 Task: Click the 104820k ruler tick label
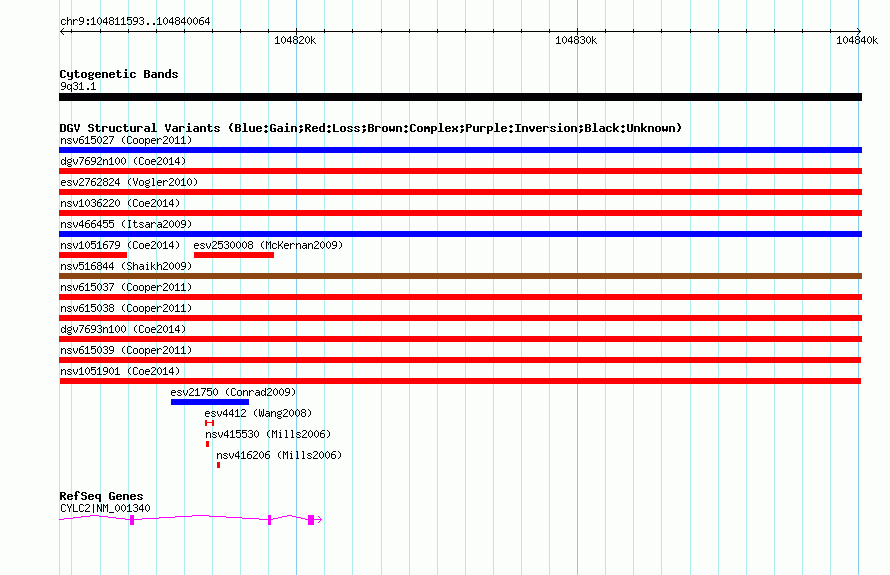point(295,40)
